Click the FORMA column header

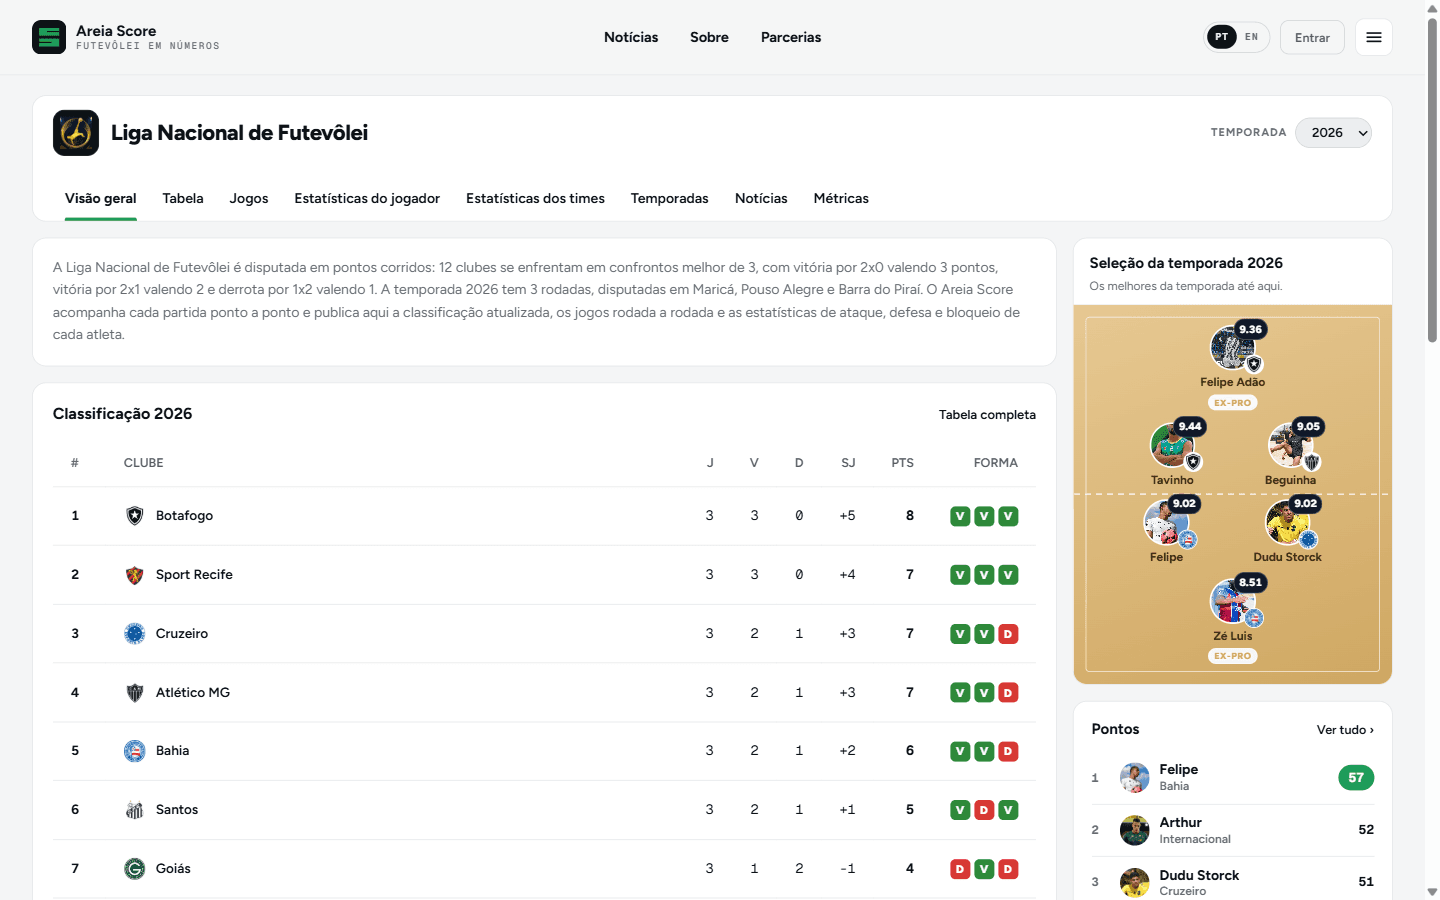[x=996, y=463]
